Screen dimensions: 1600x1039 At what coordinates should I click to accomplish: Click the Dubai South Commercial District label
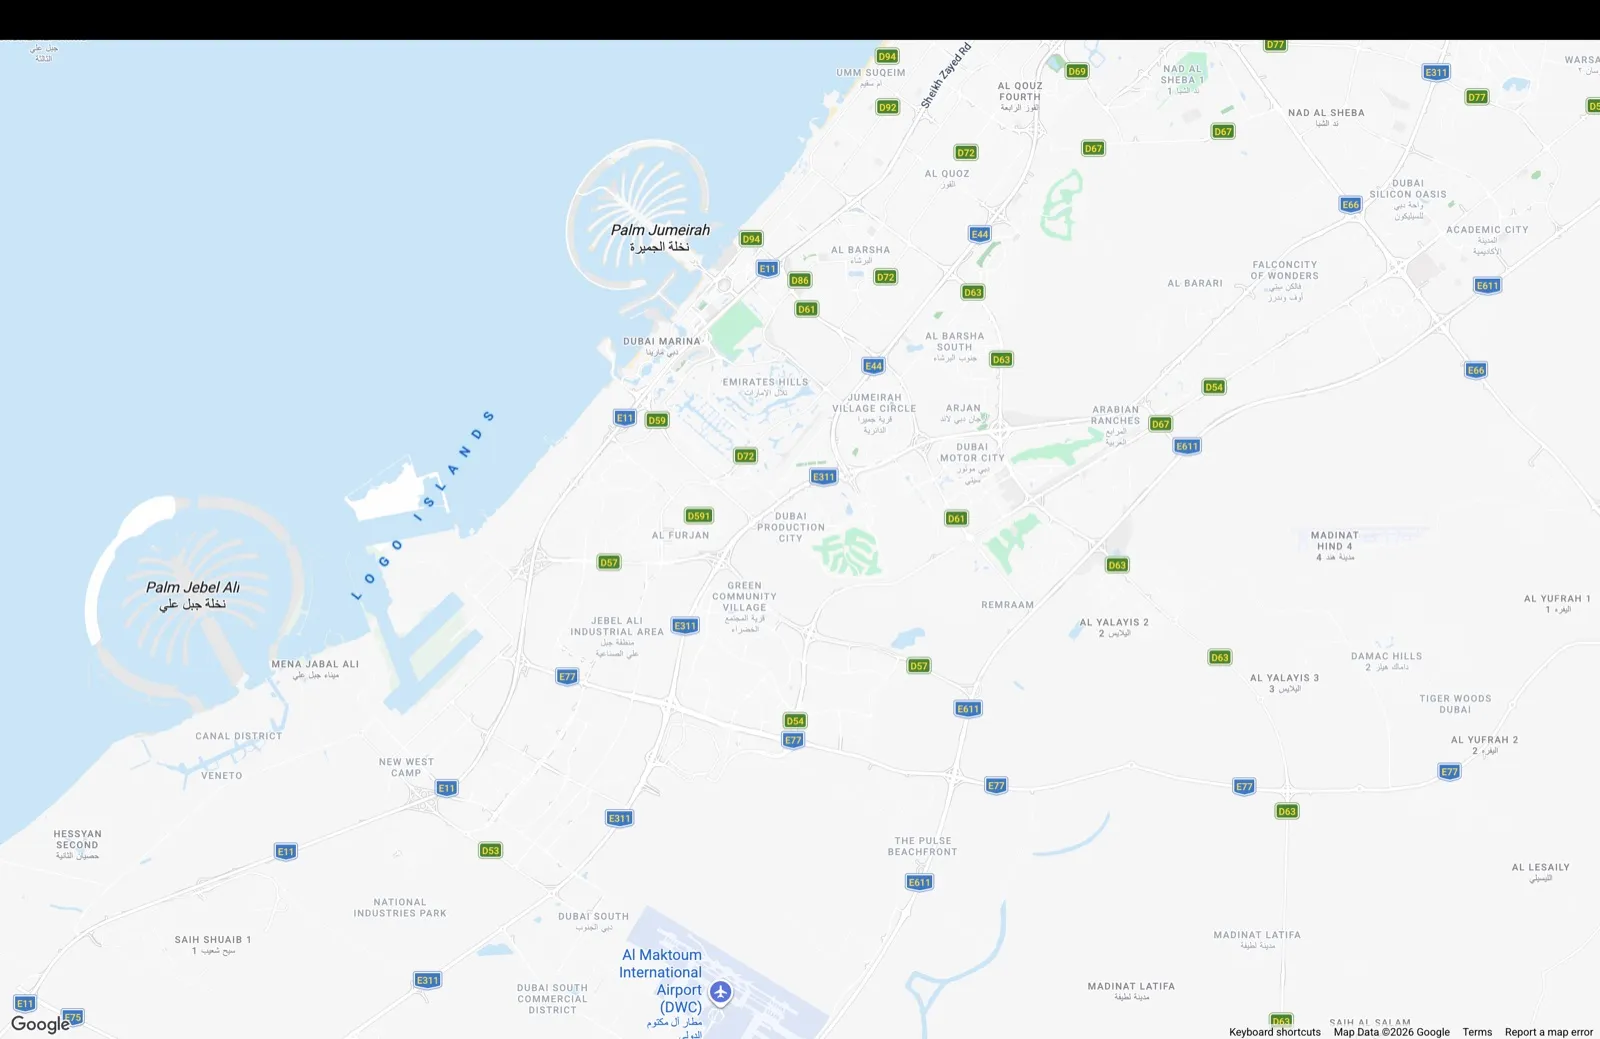[553, 999]
